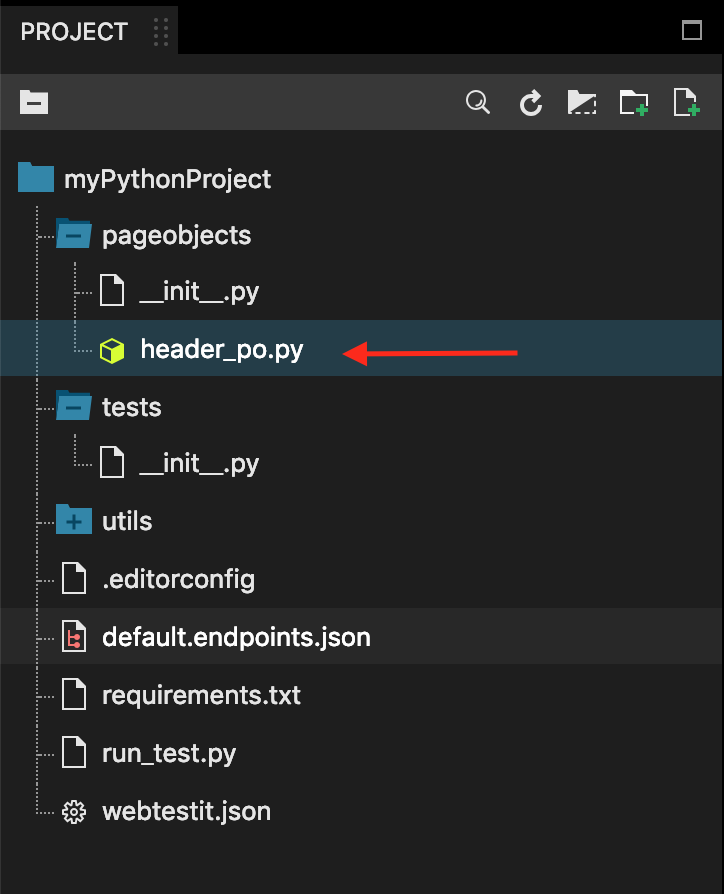Select the tests folder name

coord(132,408)
